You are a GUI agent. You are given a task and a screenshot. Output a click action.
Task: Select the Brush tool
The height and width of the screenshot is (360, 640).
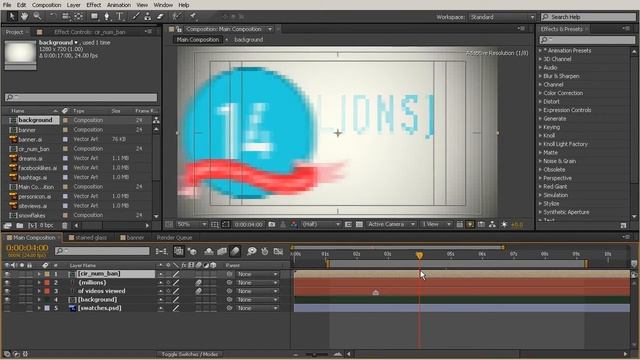pyautogui.click(x=136, y=16)
